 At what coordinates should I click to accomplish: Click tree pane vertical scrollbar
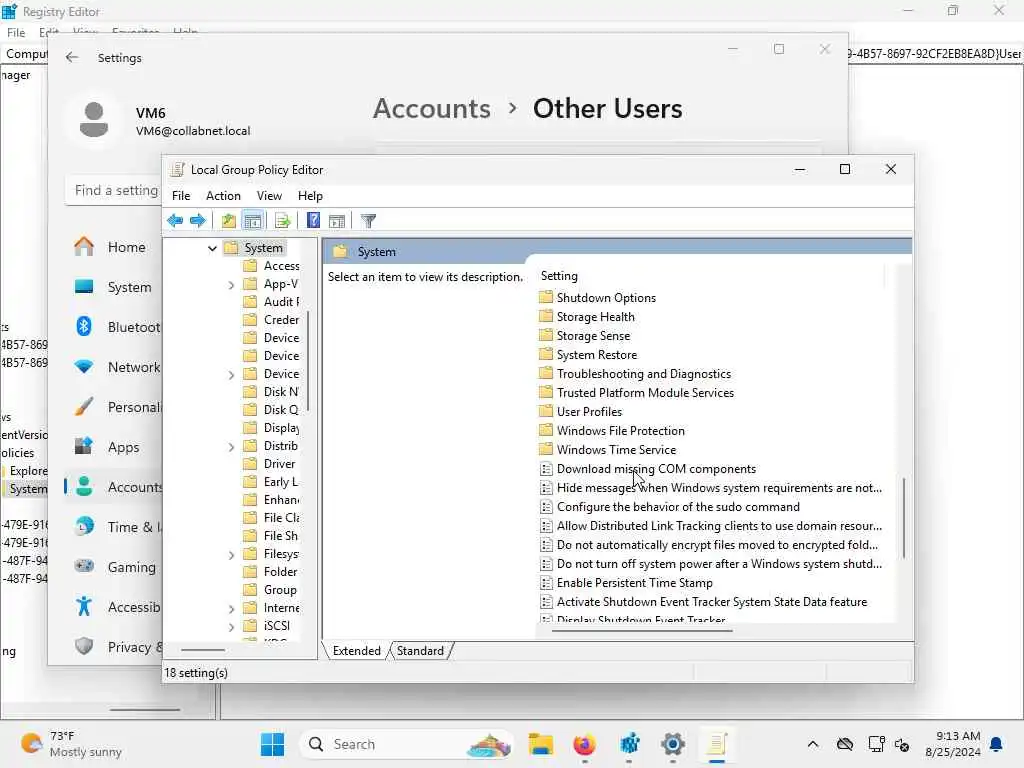click(308, 361)
